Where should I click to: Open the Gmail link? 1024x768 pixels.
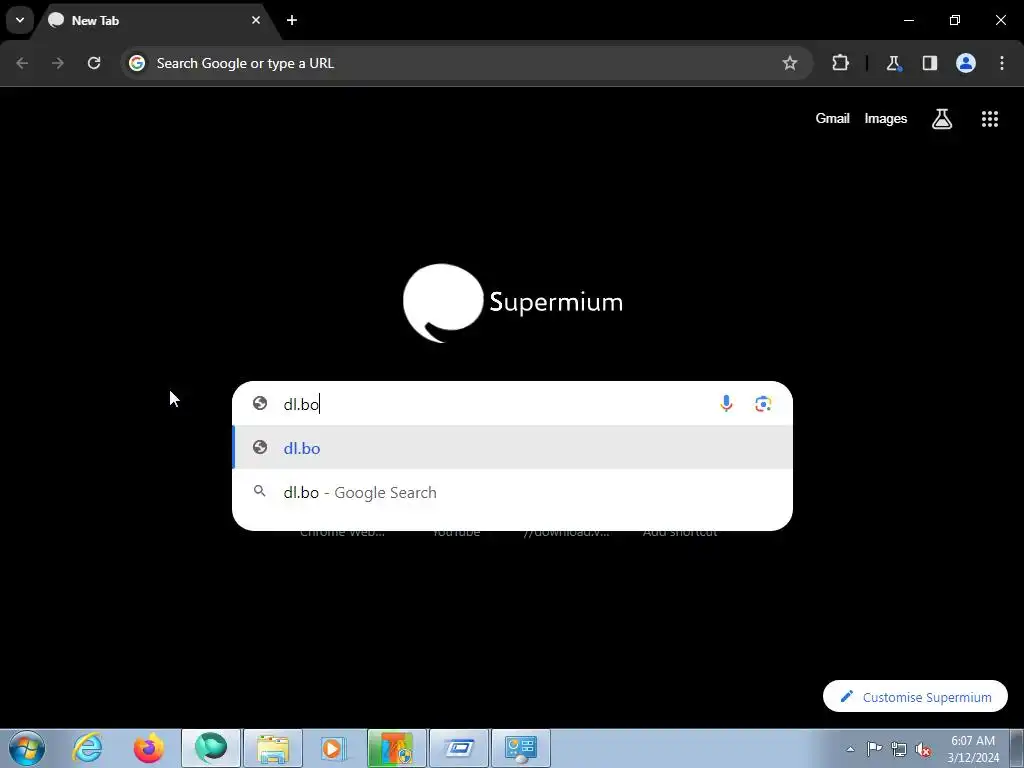(x=832, y=118)
